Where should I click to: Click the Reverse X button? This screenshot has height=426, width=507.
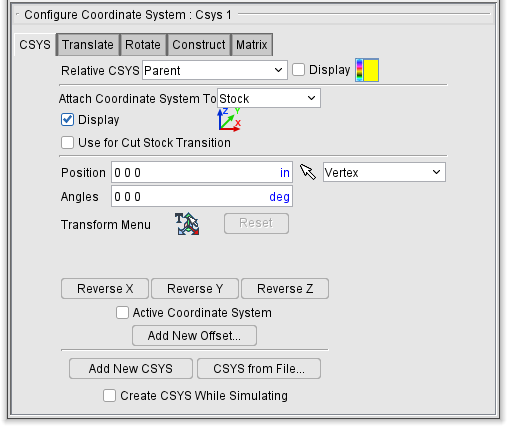point(105,289)
